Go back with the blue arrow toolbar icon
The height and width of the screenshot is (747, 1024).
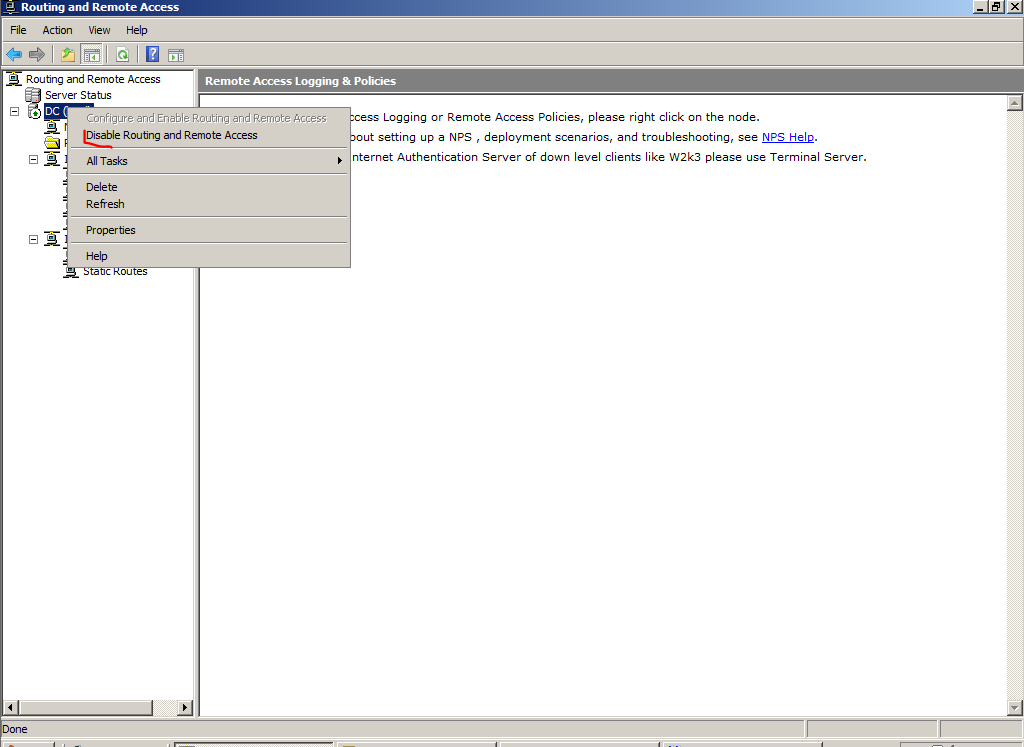[x=14, y=55]
